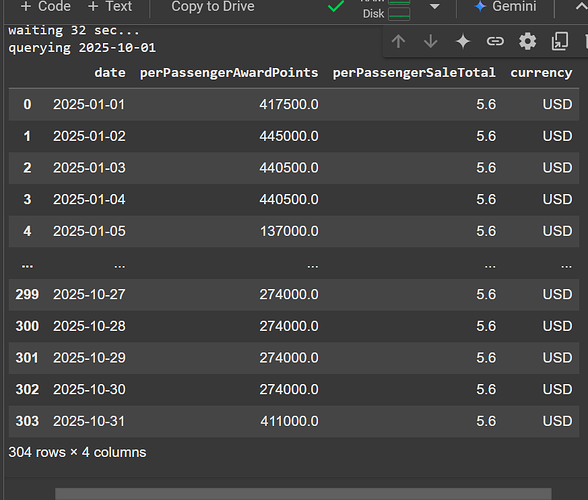The height and width of the screenshot is (500, 588).
Task: Click the green connected checkmark icon
Action: (x=336, y=6)
